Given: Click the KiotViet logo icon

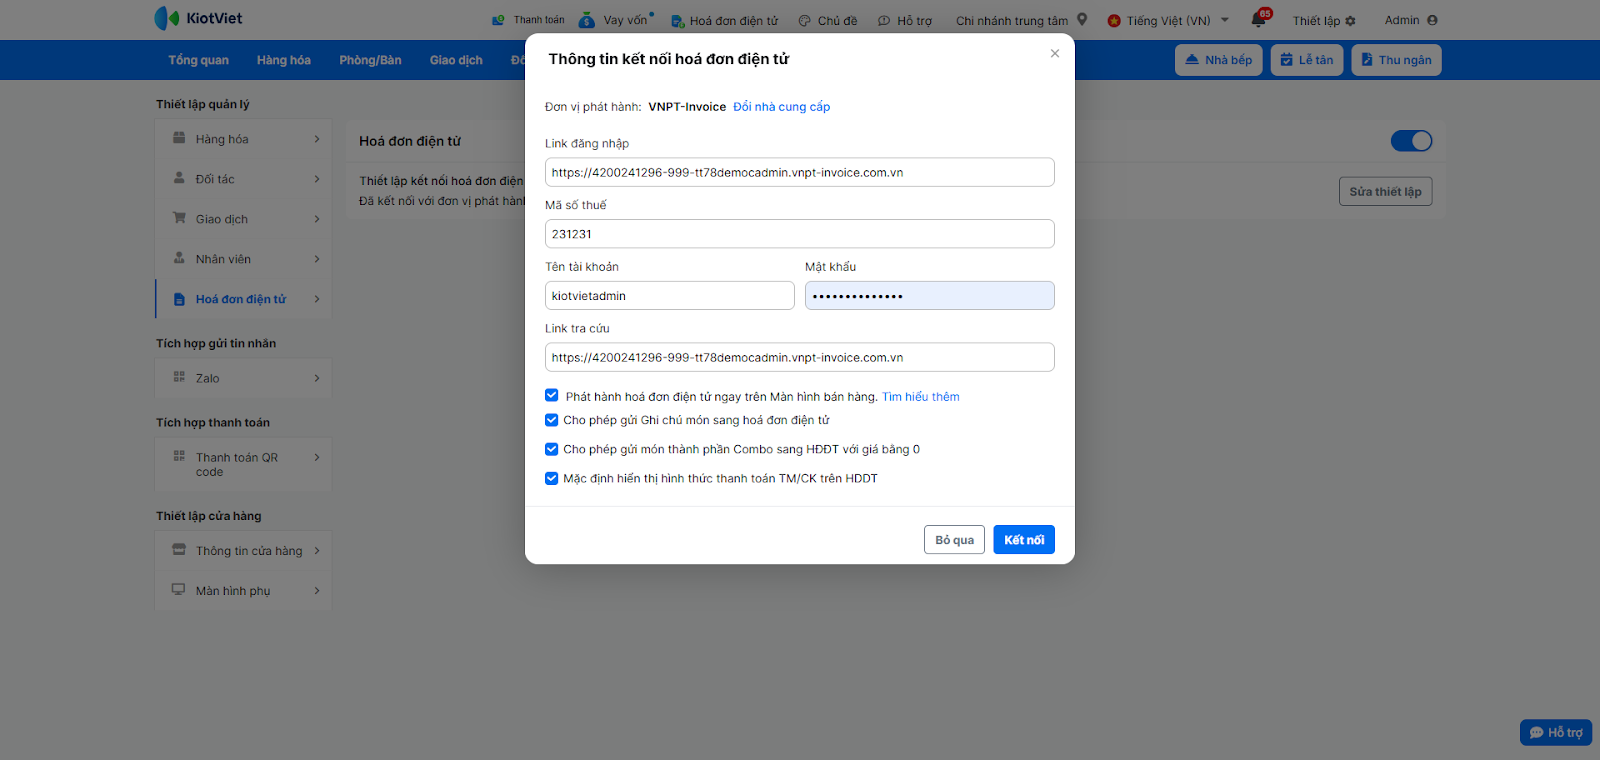Looking at the screenshot, I should [x=166, y=18].
